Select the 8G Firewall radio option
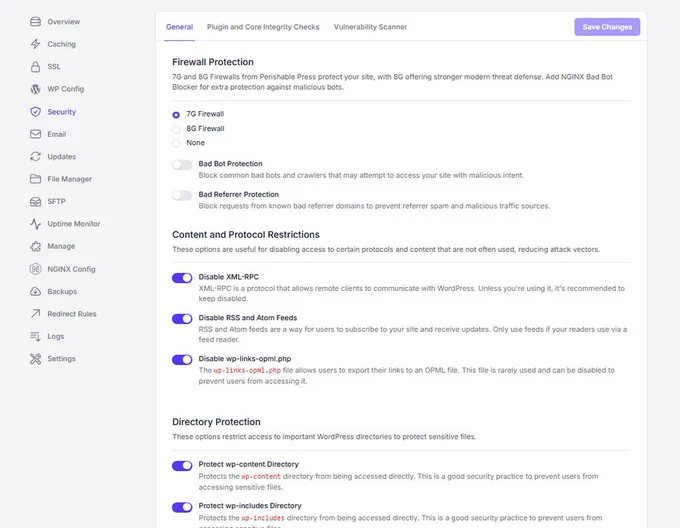The height and width of the screenshot is (528, 680). 176,129
